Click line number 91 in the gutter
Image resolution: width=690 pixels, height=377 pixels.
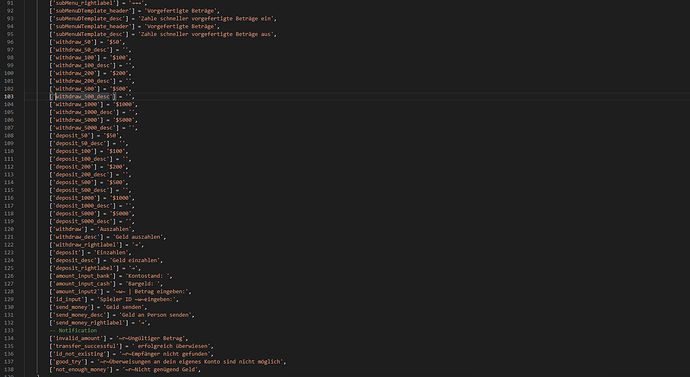(x=10, y=3)
